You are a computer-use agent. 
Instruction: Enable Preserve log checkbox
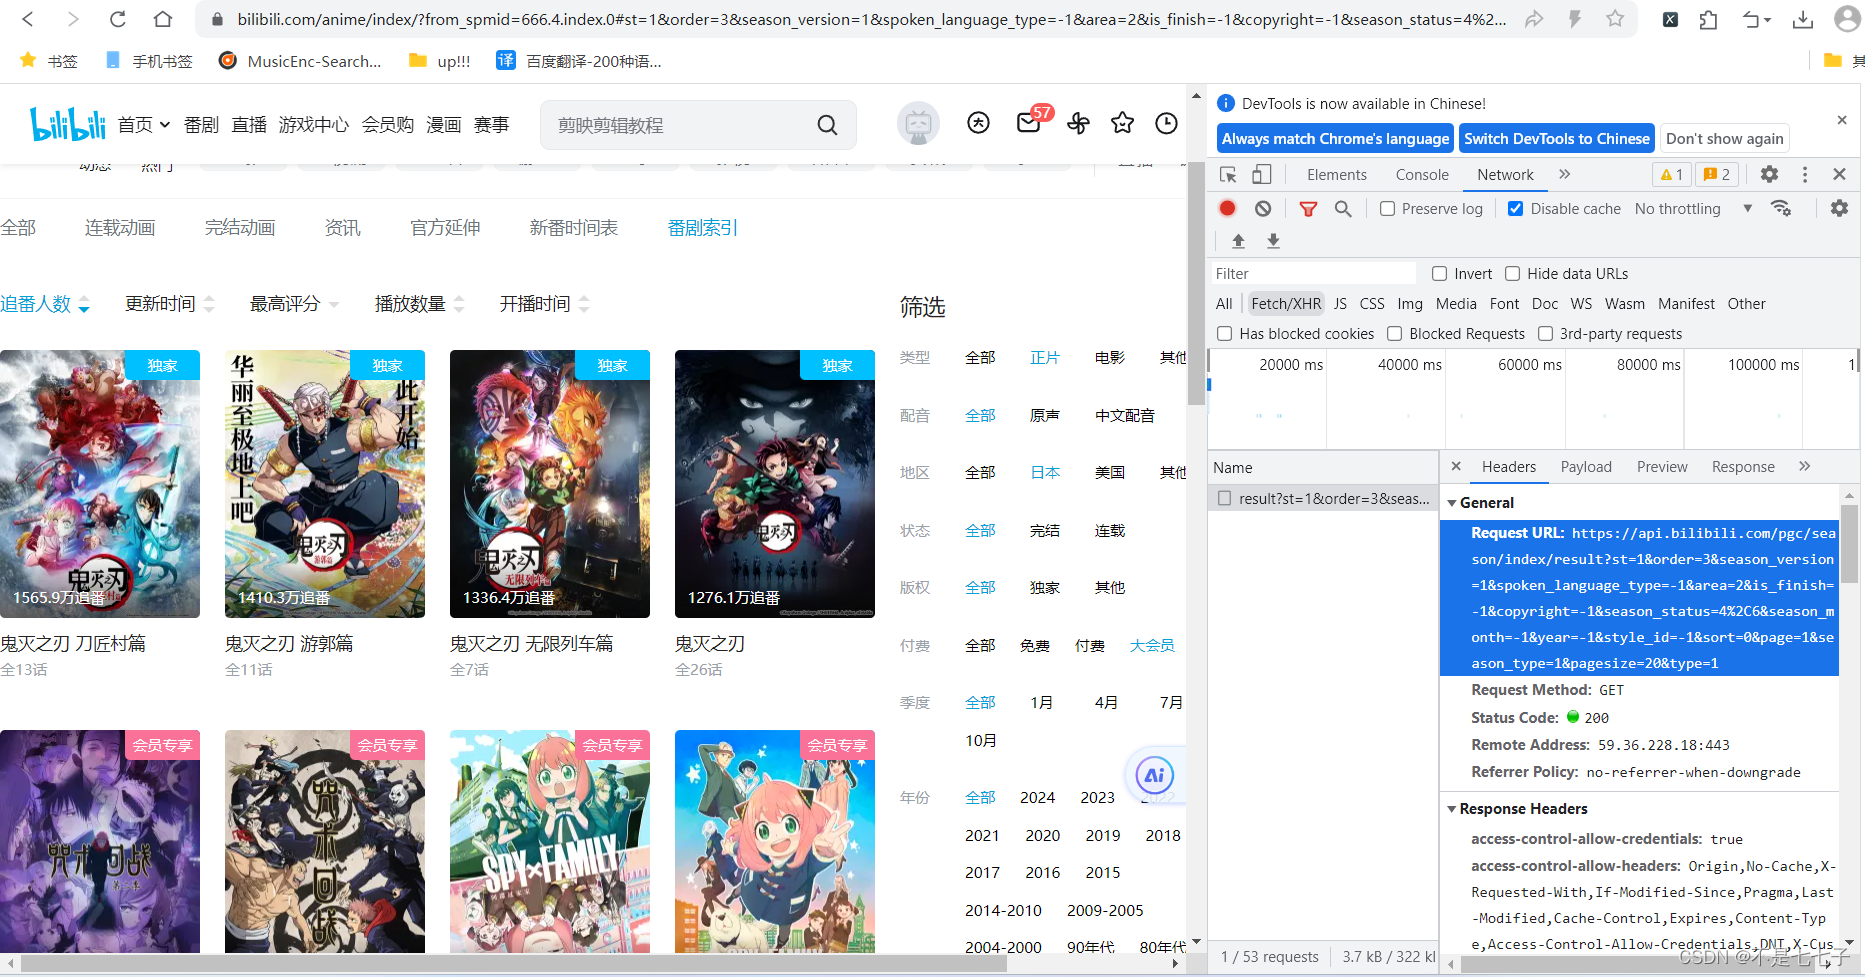pyautogui.click(x=1387, y=209)
